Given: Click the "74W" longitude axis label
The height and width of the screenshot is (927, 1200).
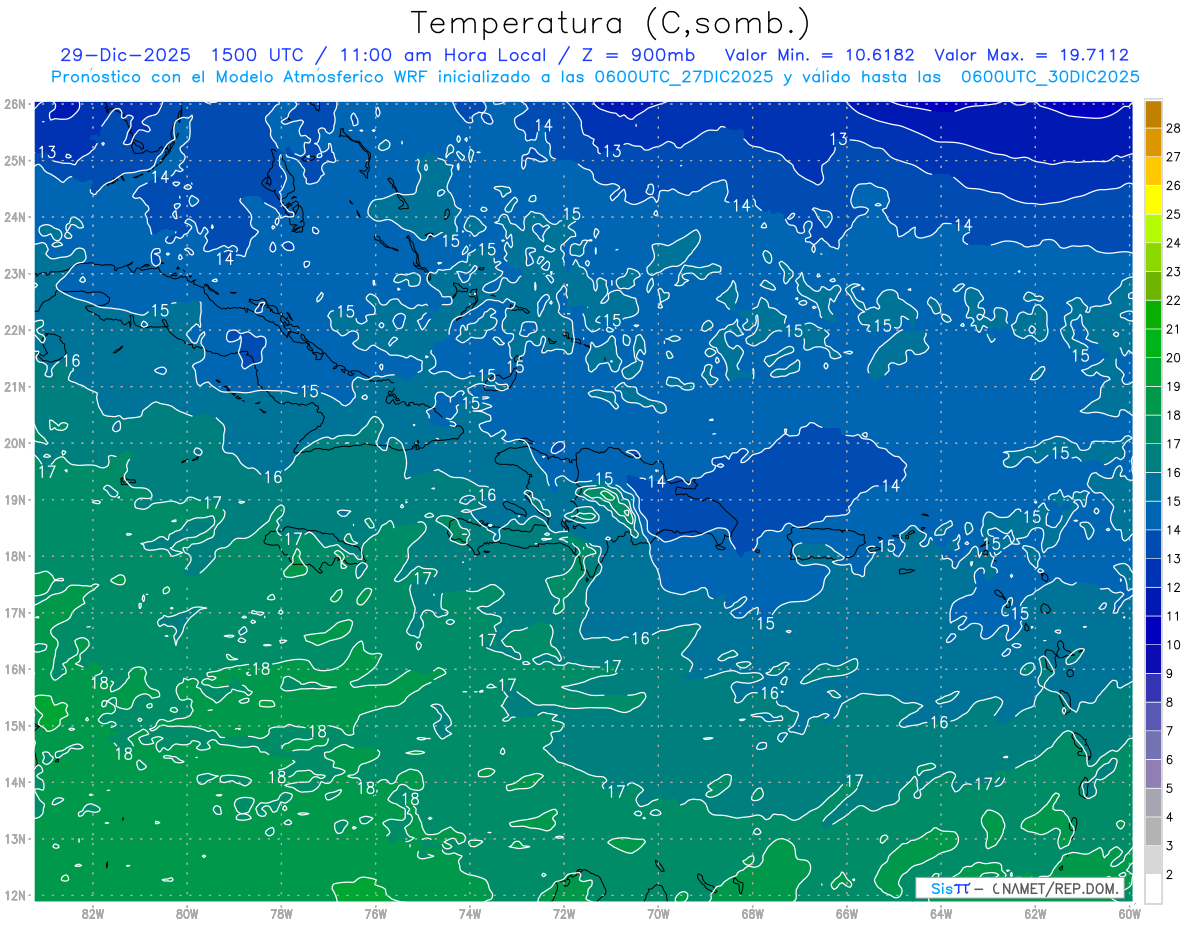Looking at the screenshot, I should pyautogui.click(x=470, y=913).
